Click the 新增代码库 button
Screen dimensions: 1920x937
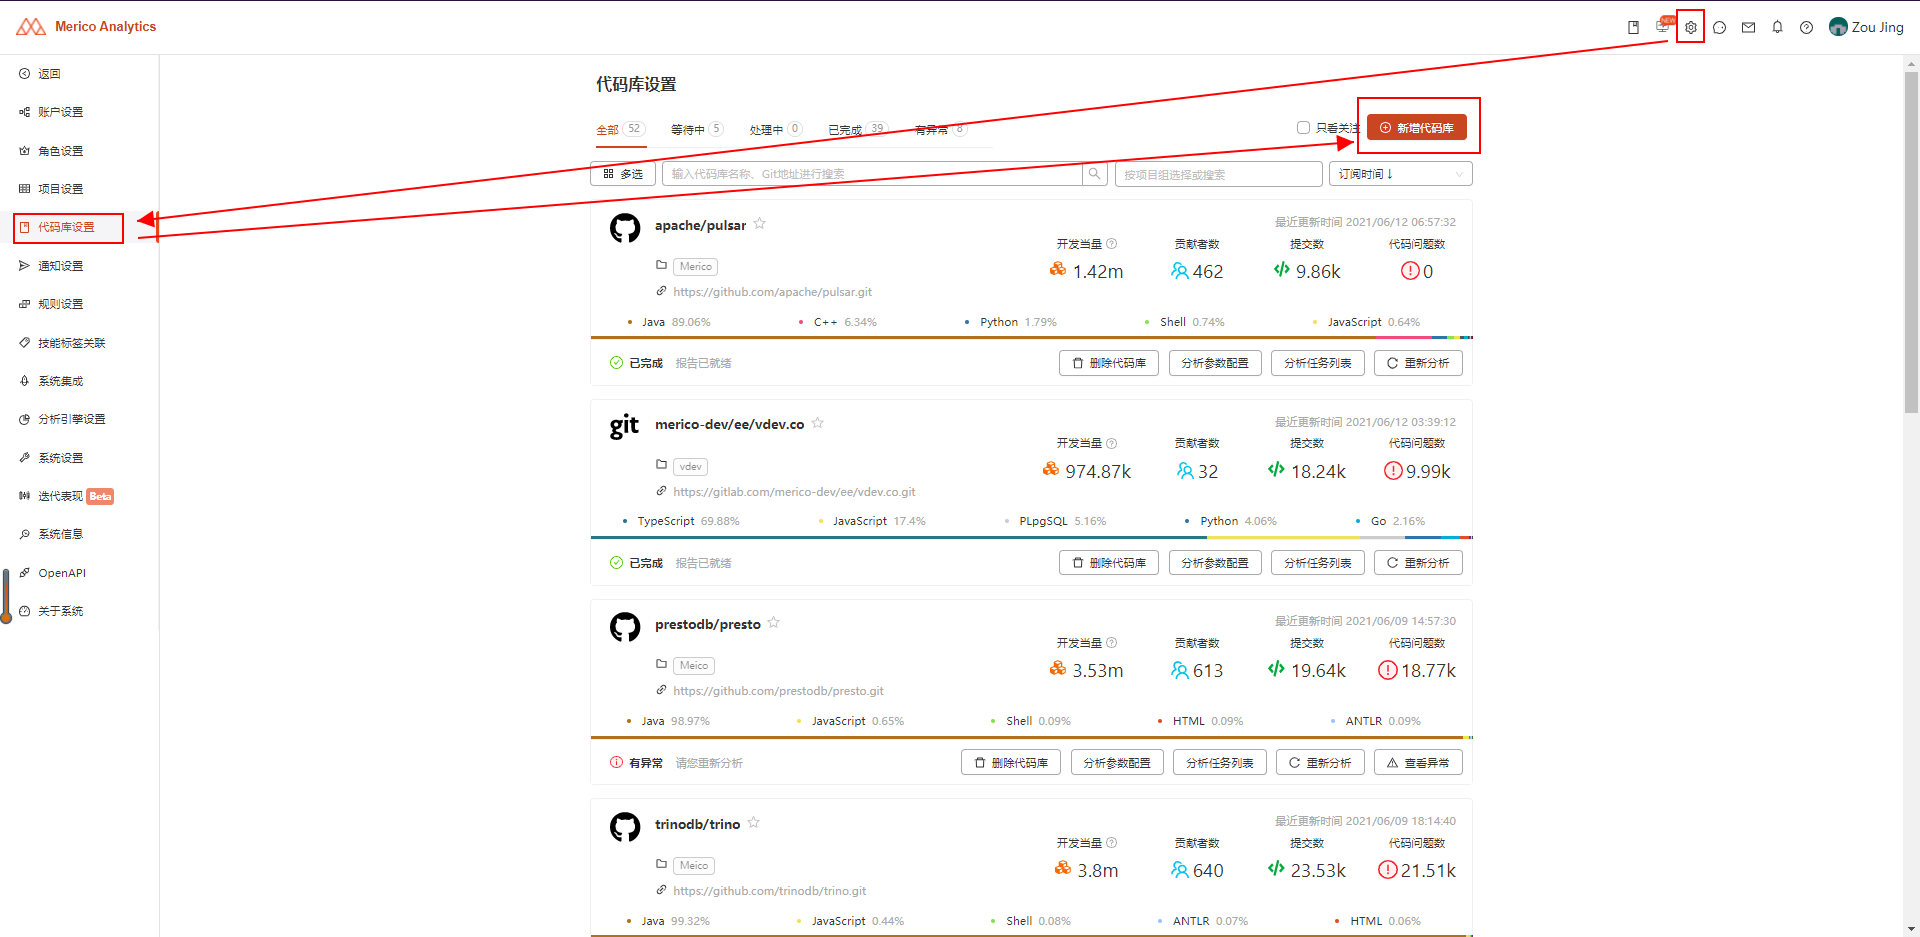click(x=1417, y=127)
